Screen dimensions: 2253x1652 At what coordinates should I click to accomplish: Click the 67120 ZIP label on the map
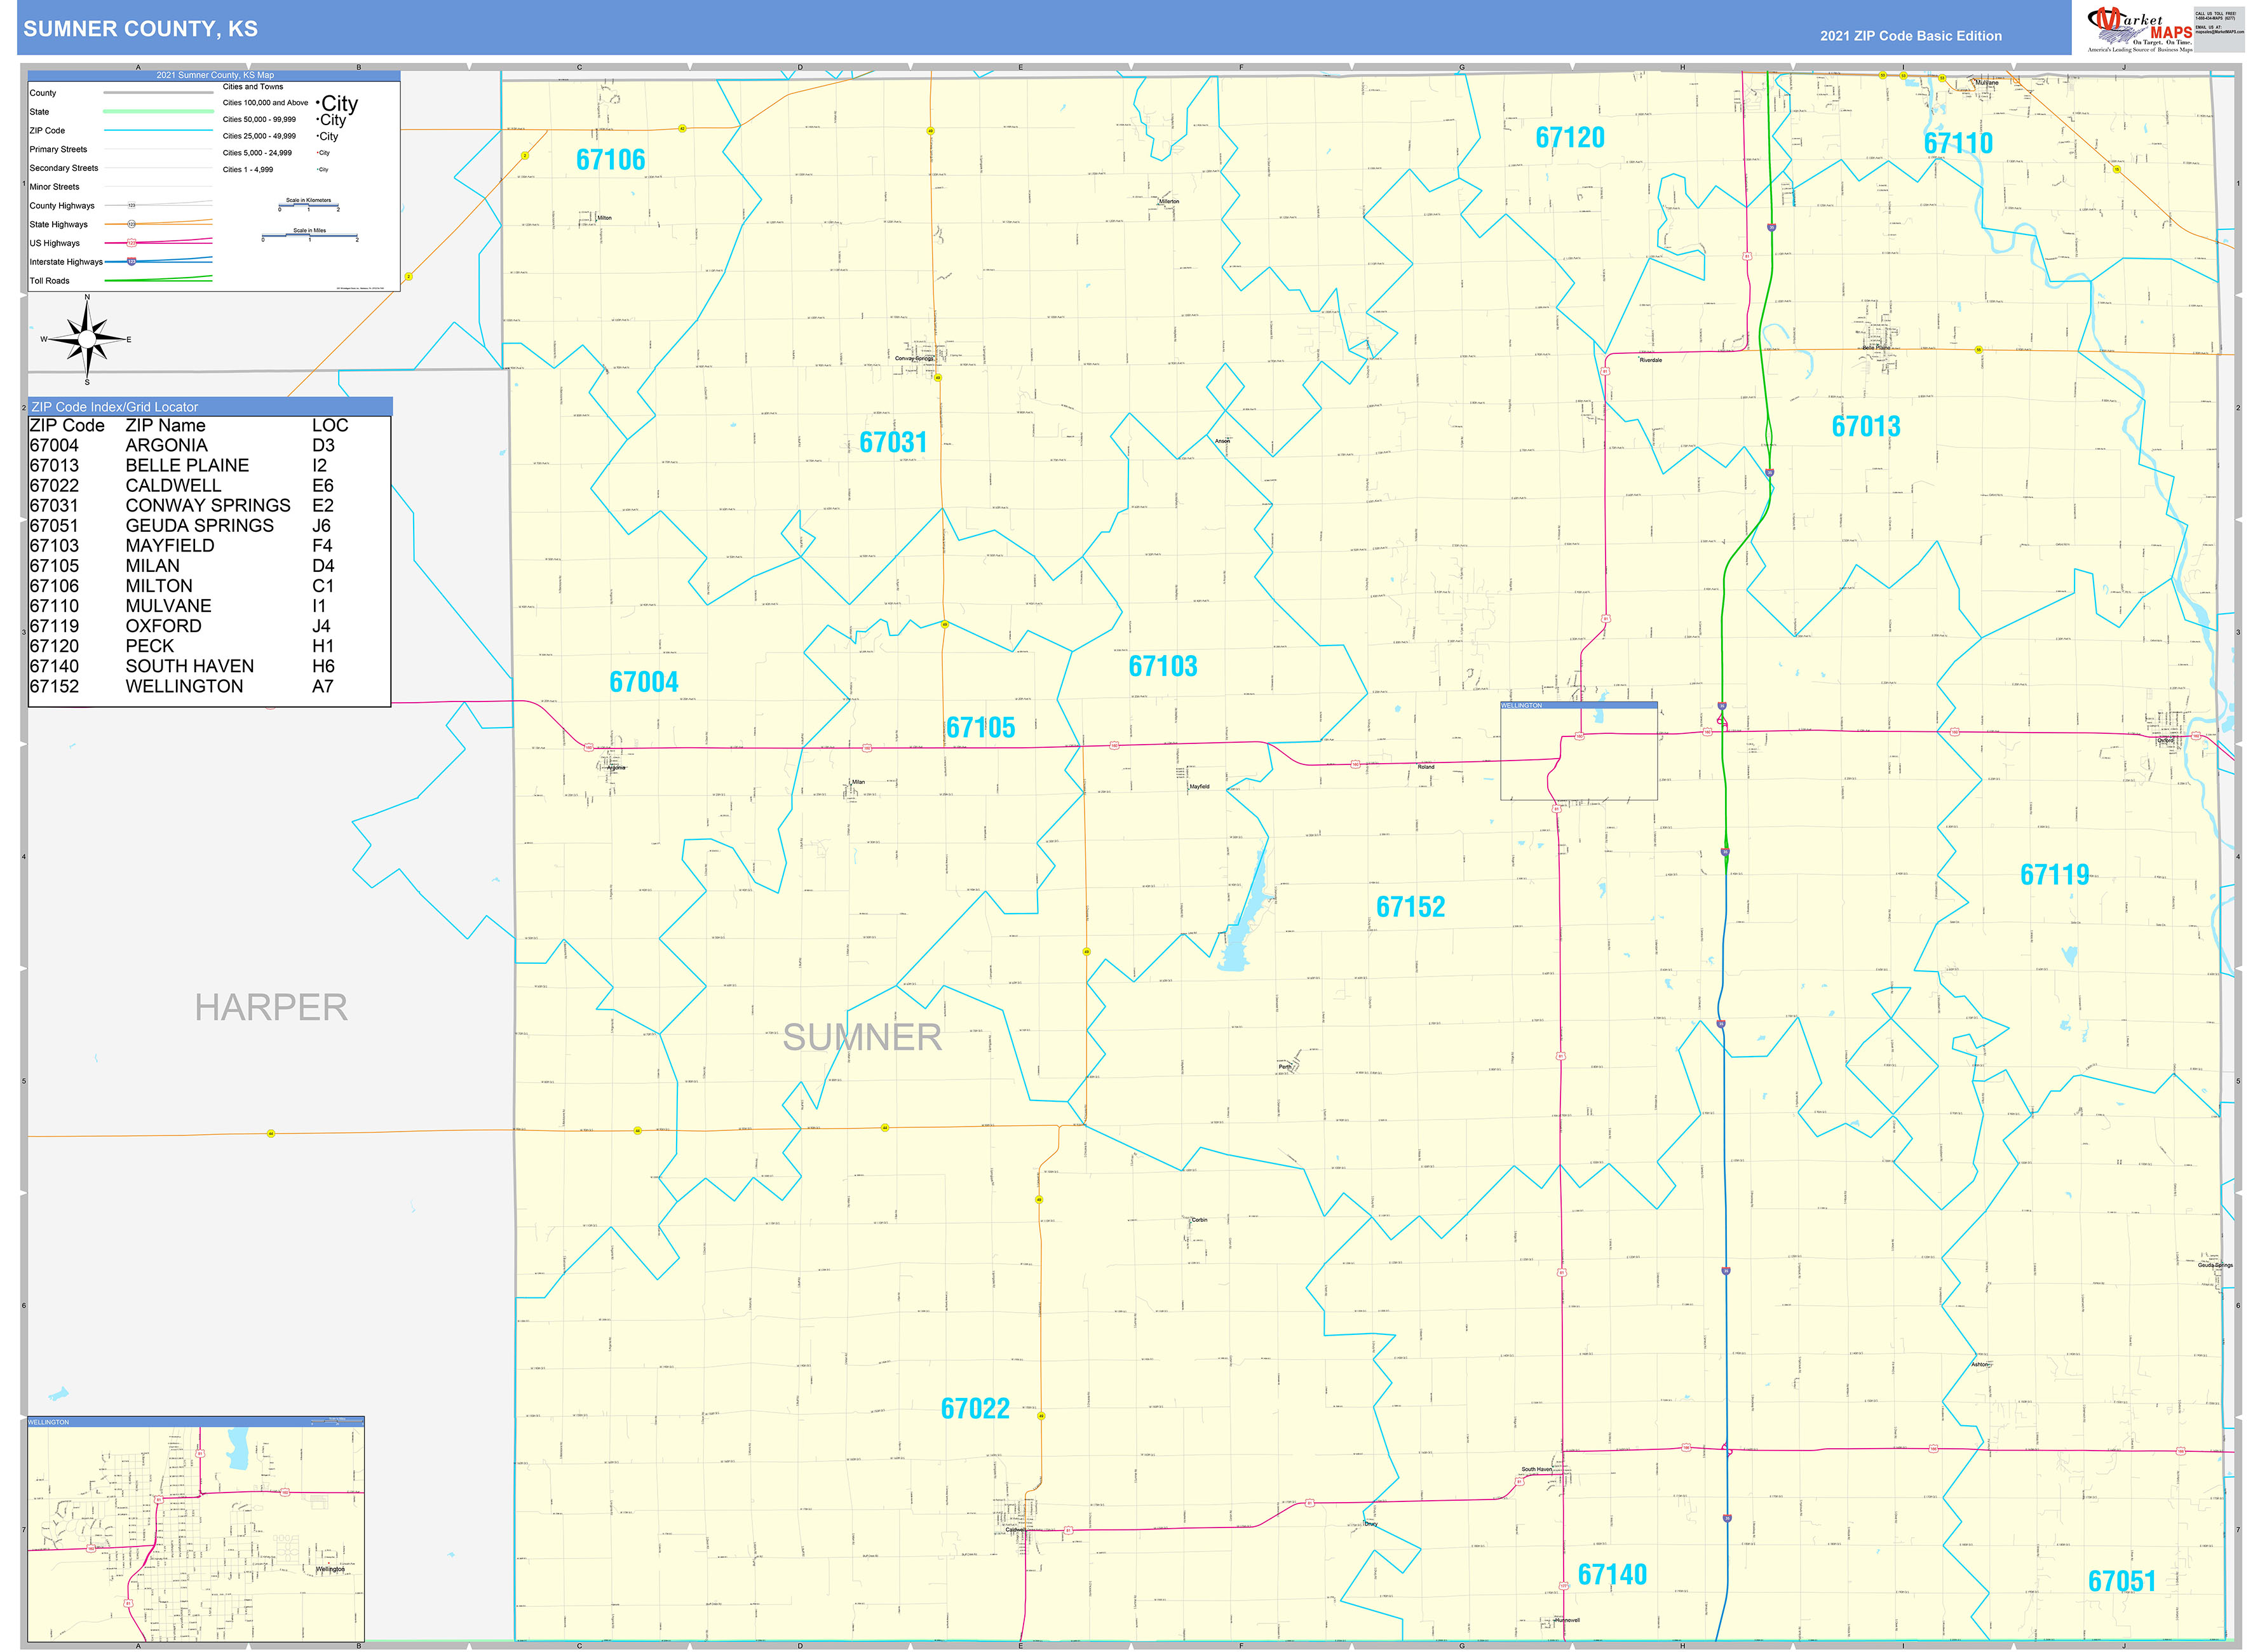[1570, 137]
